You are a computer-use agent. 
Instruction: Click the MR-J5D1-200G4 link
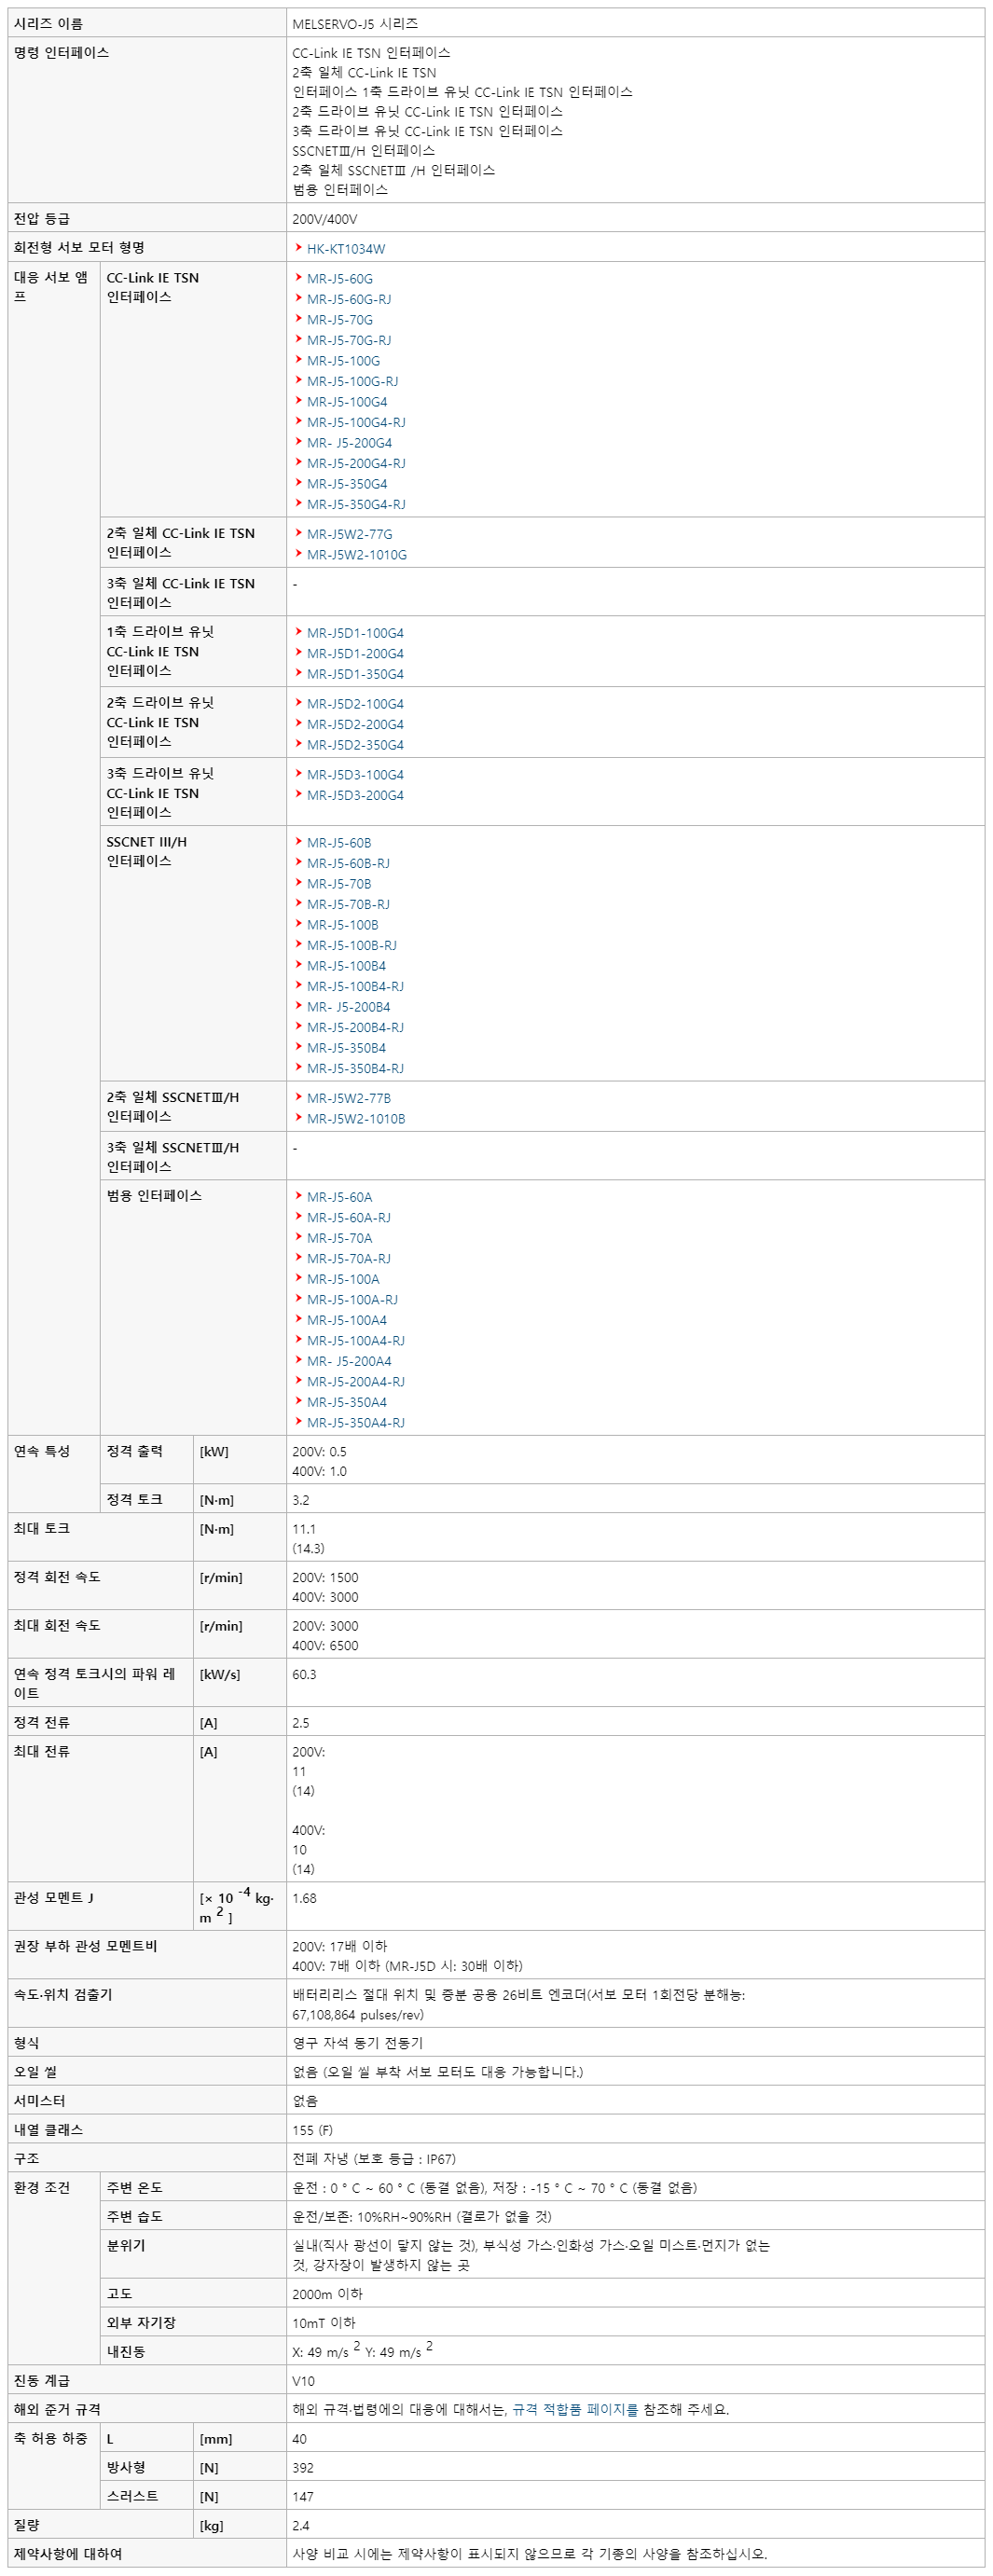click(x=355, y=653)
